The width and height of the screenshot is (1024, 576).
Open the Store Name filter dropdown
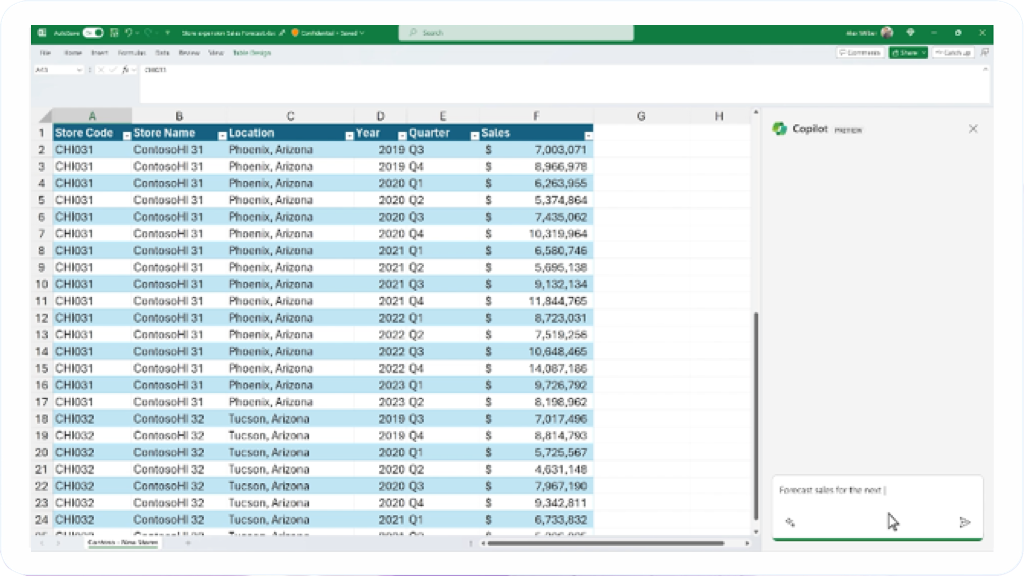(x=222, y=136)
